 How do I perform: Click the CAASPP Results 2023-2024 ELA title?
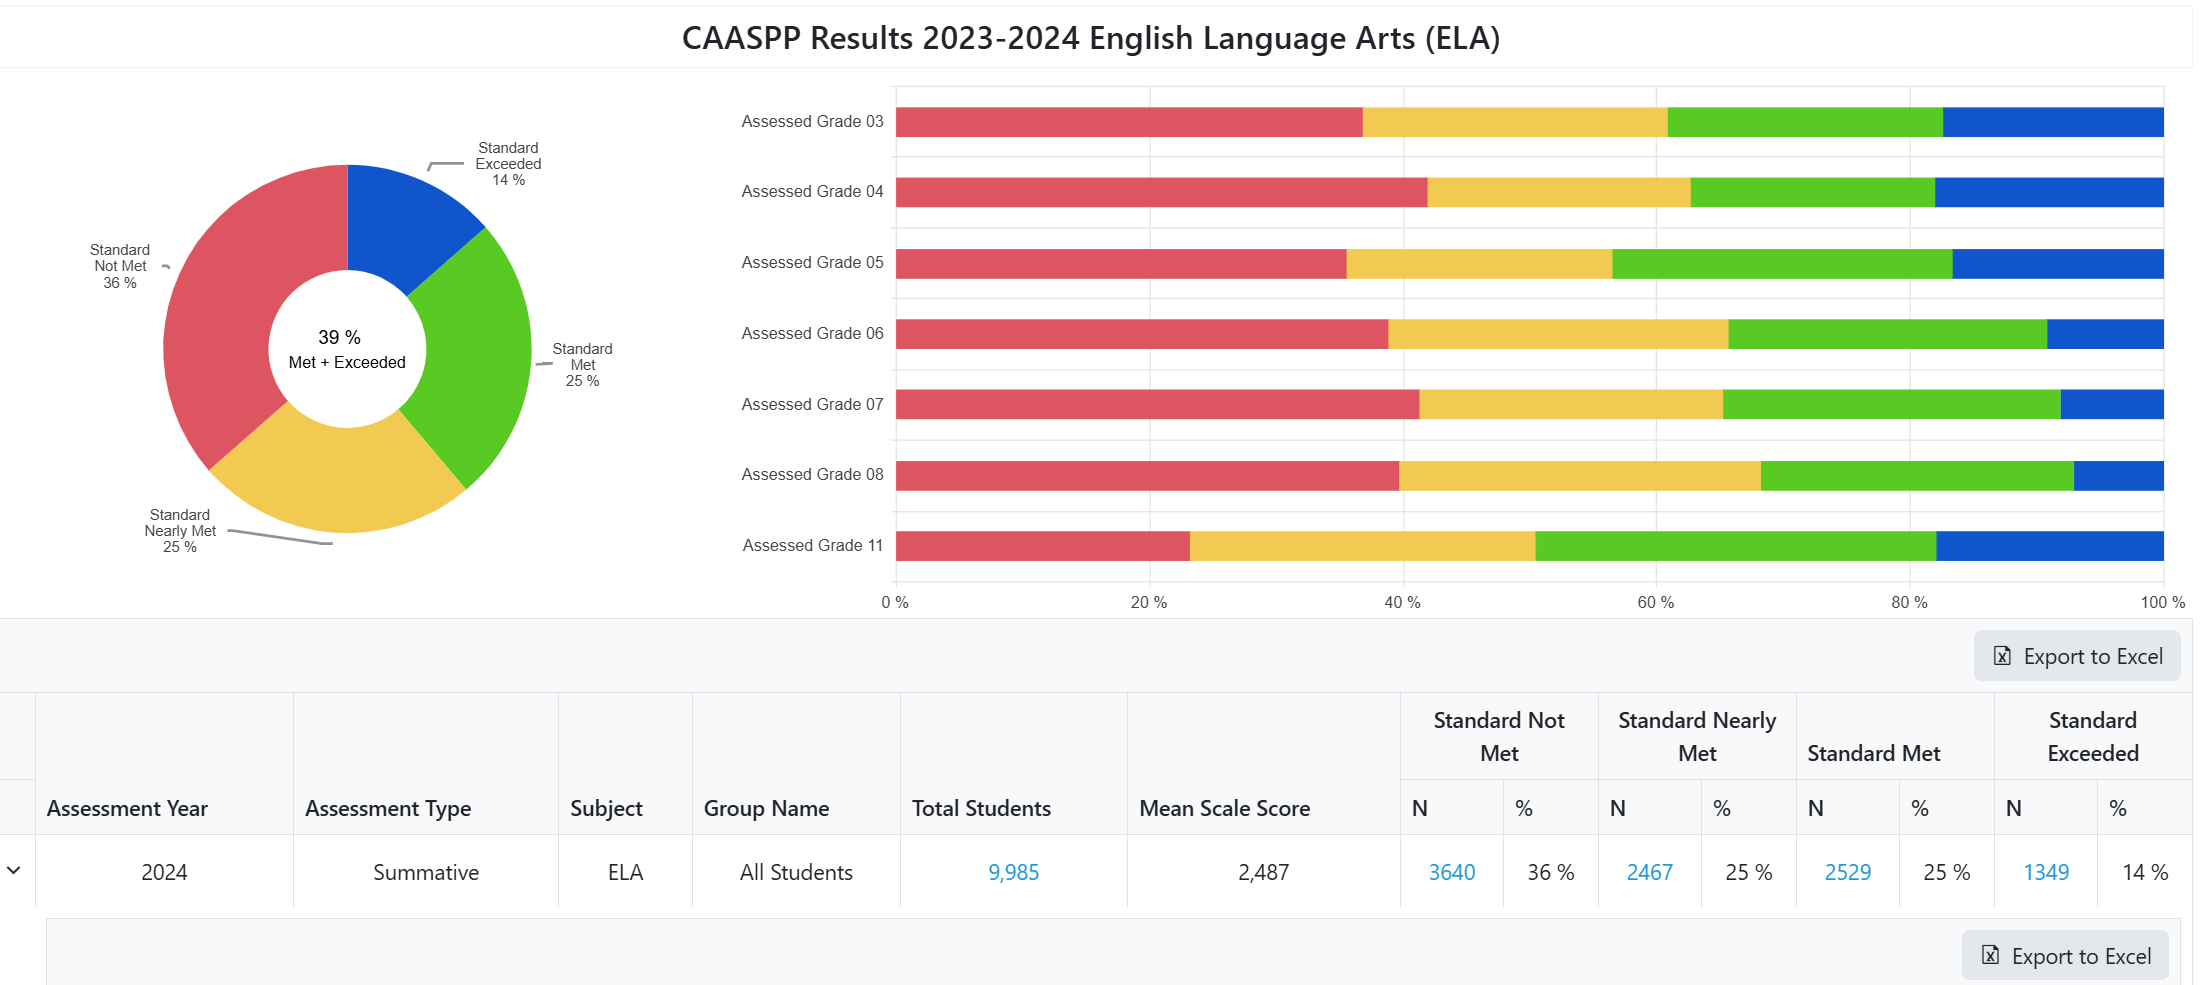[1091, 38]
